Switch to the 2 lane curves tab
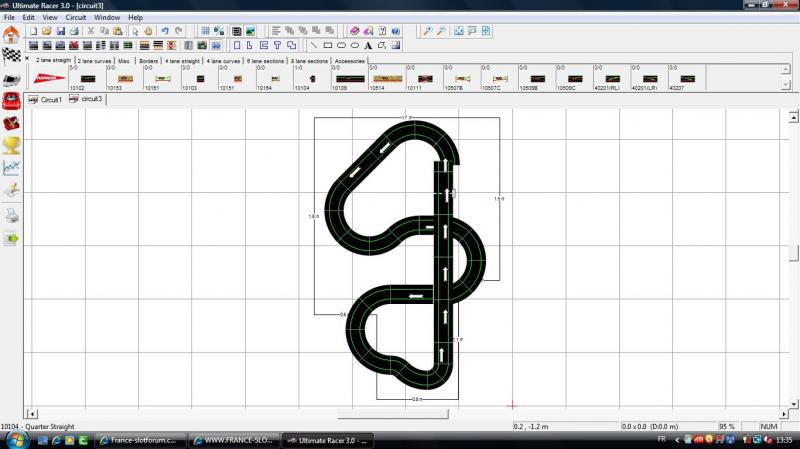The image size is (800, 449). click(x=95, y=61)
